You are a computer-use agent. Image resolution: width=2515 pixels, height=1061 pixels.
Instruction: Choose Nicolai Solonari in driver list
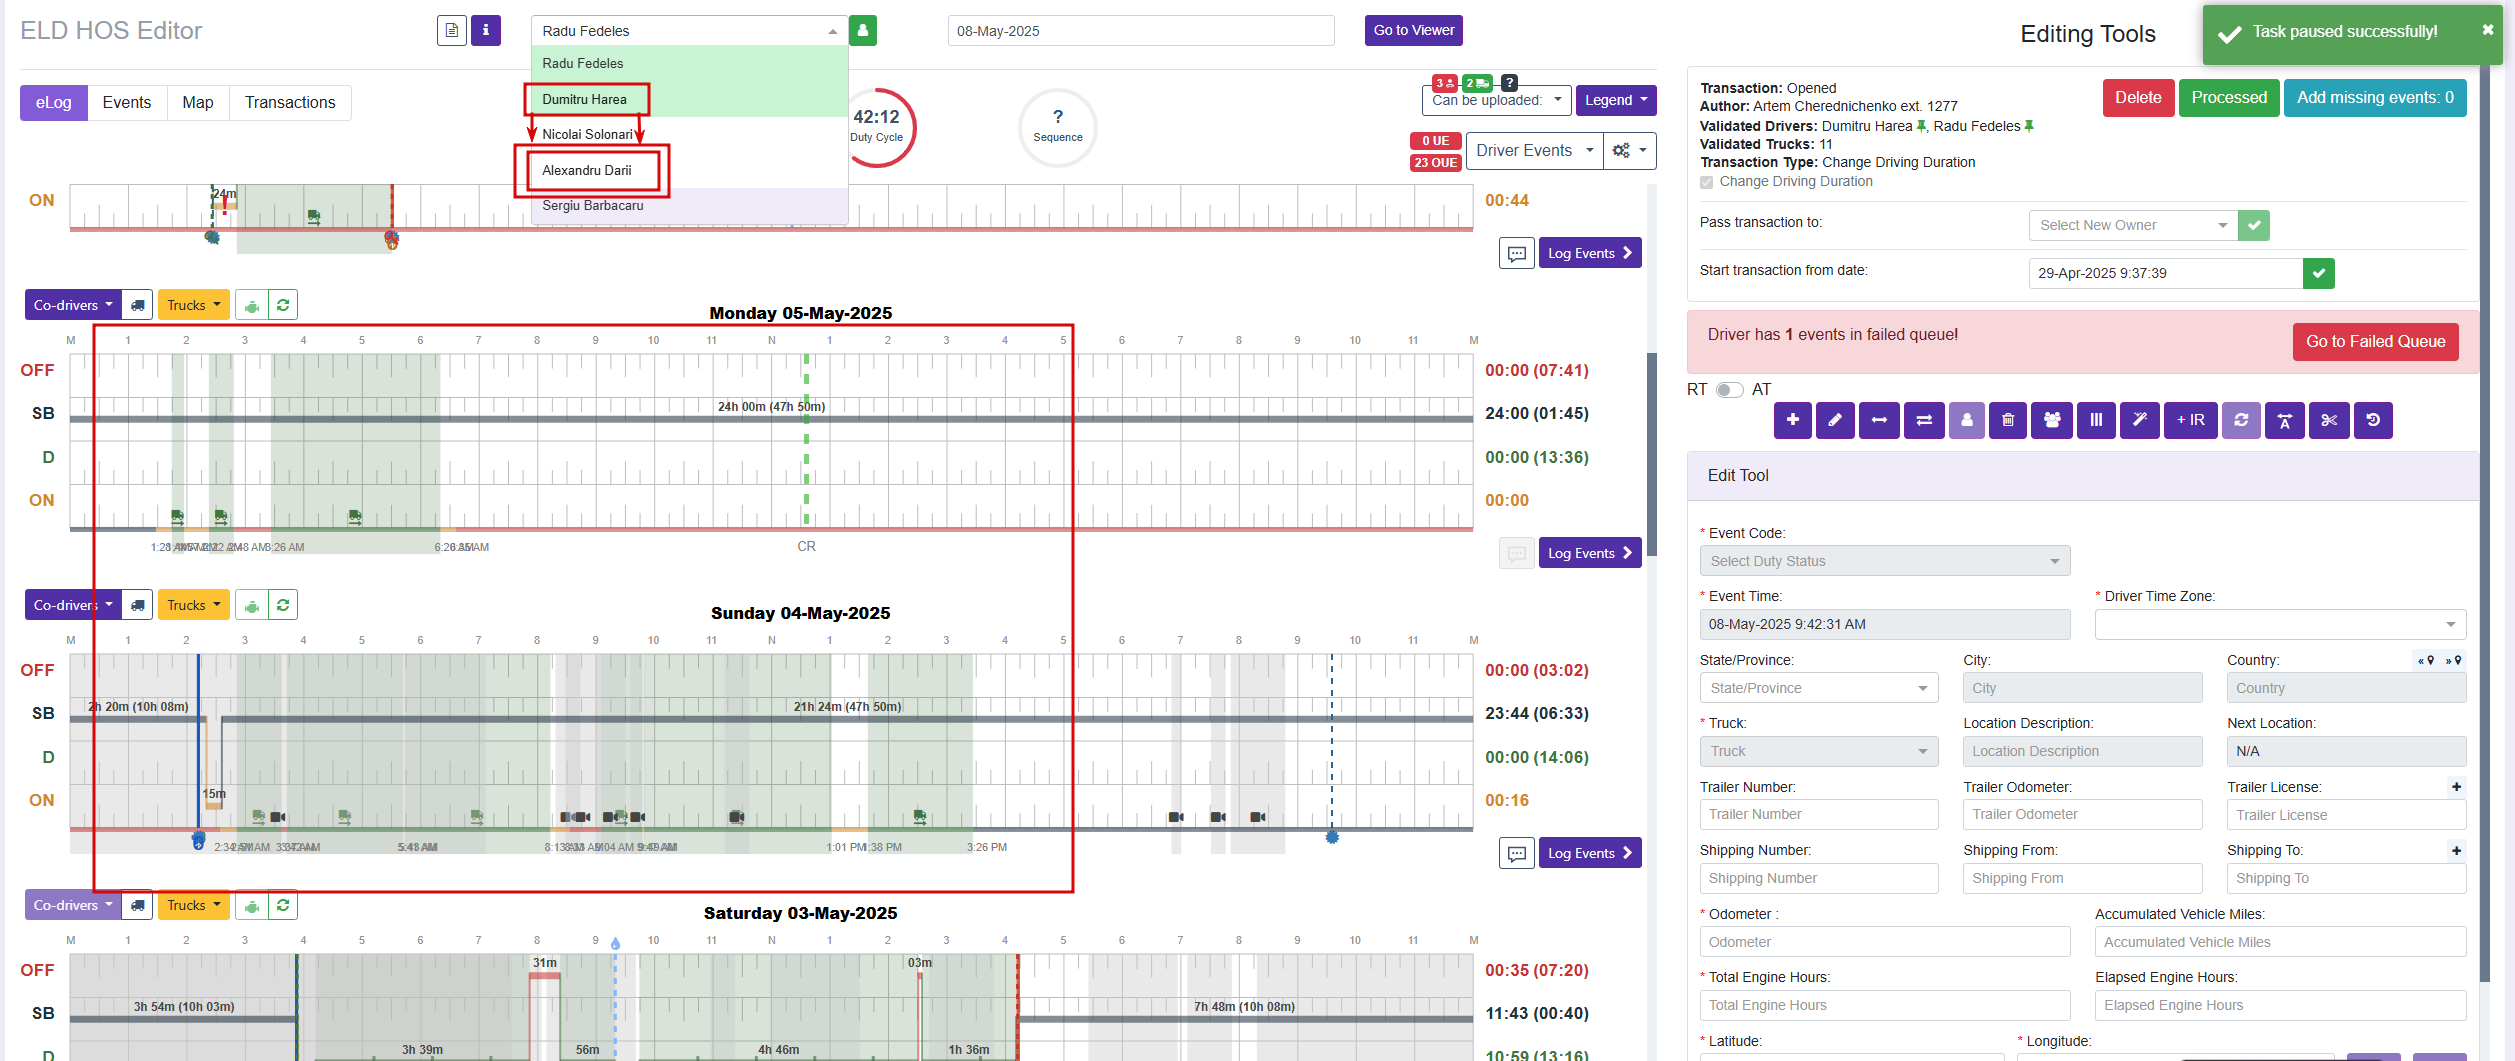pos(690,134)
